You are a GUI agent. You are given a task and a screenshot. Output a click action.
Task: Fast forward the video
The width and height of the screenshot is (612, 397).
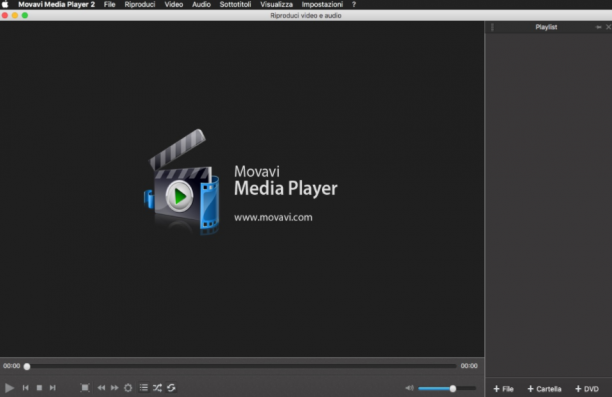pos(114,388)
